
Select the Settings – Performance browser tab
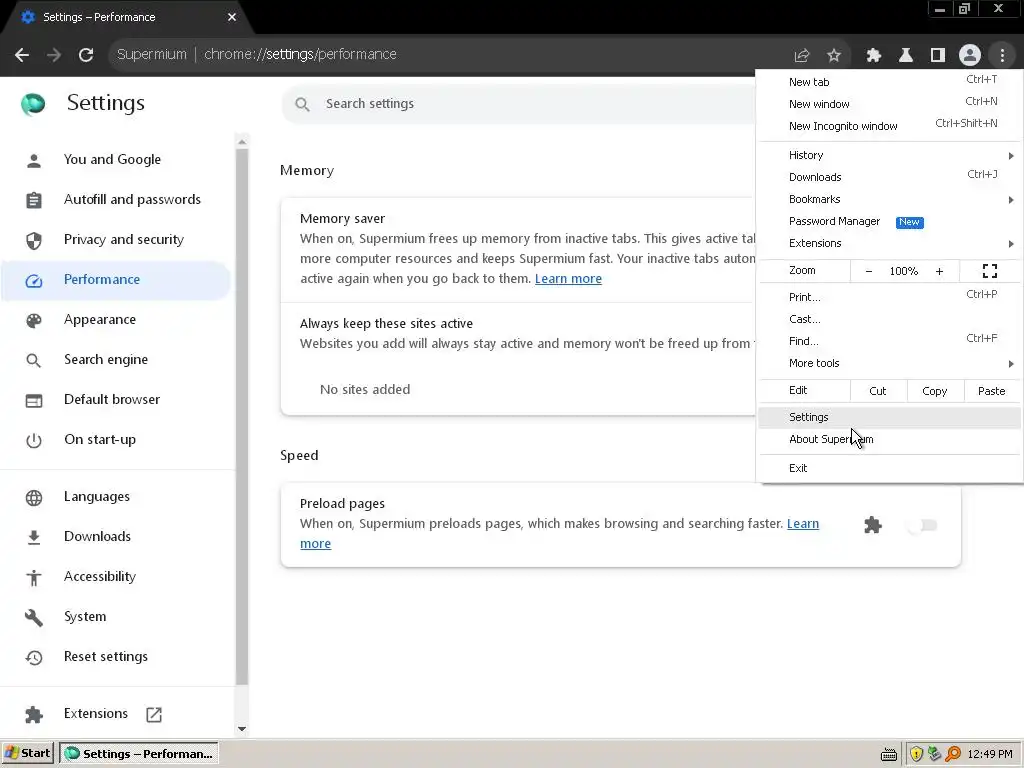point(124,18)
